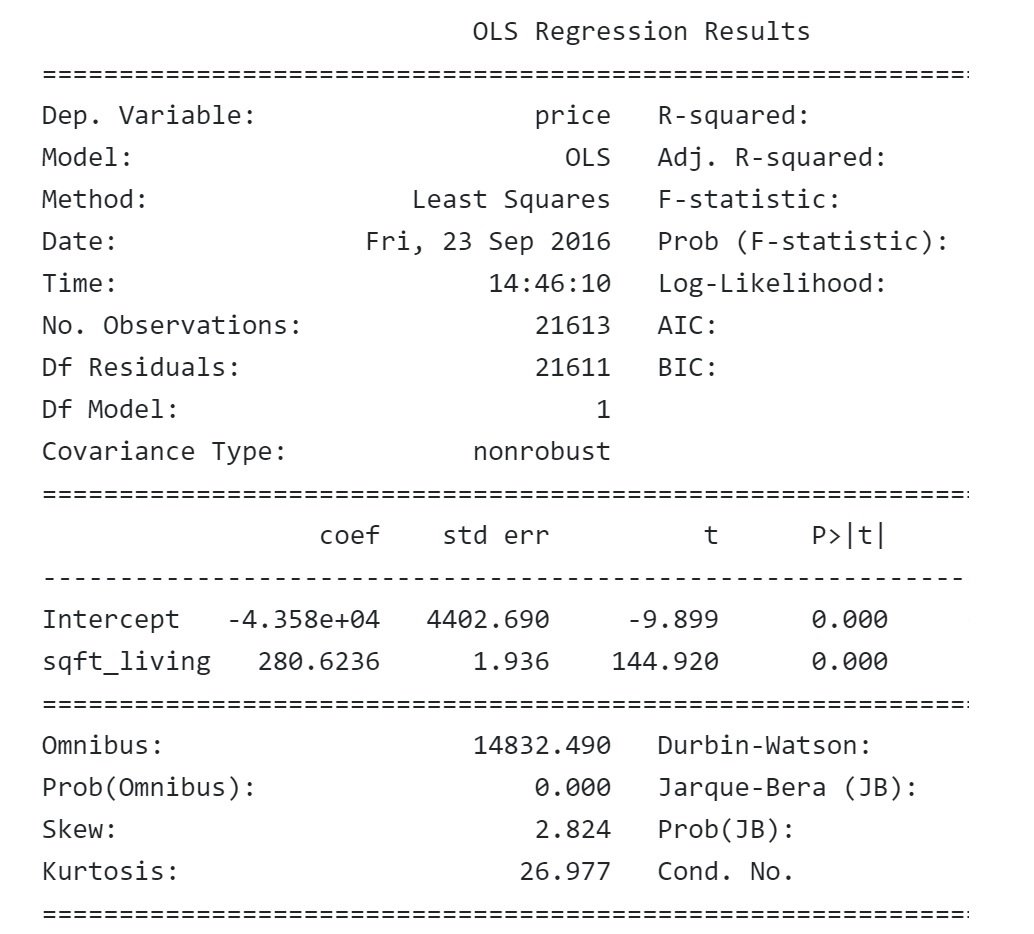
Task: Click the R-squared label
Action: point(733,117)
